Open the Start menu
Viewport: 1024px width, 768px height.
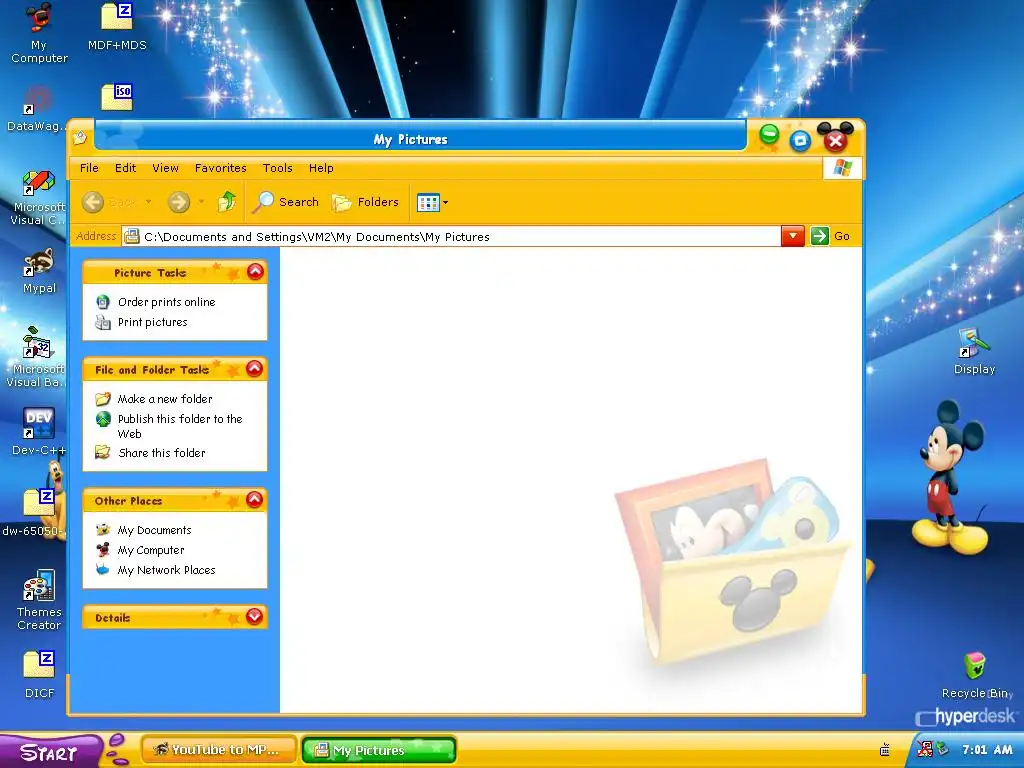(x=50, y=752)
